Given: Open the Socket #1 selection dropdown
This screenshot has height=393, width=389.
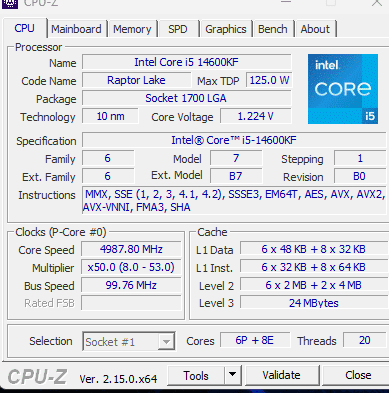Looking at the screenshot, I should (x=129, y=341).
